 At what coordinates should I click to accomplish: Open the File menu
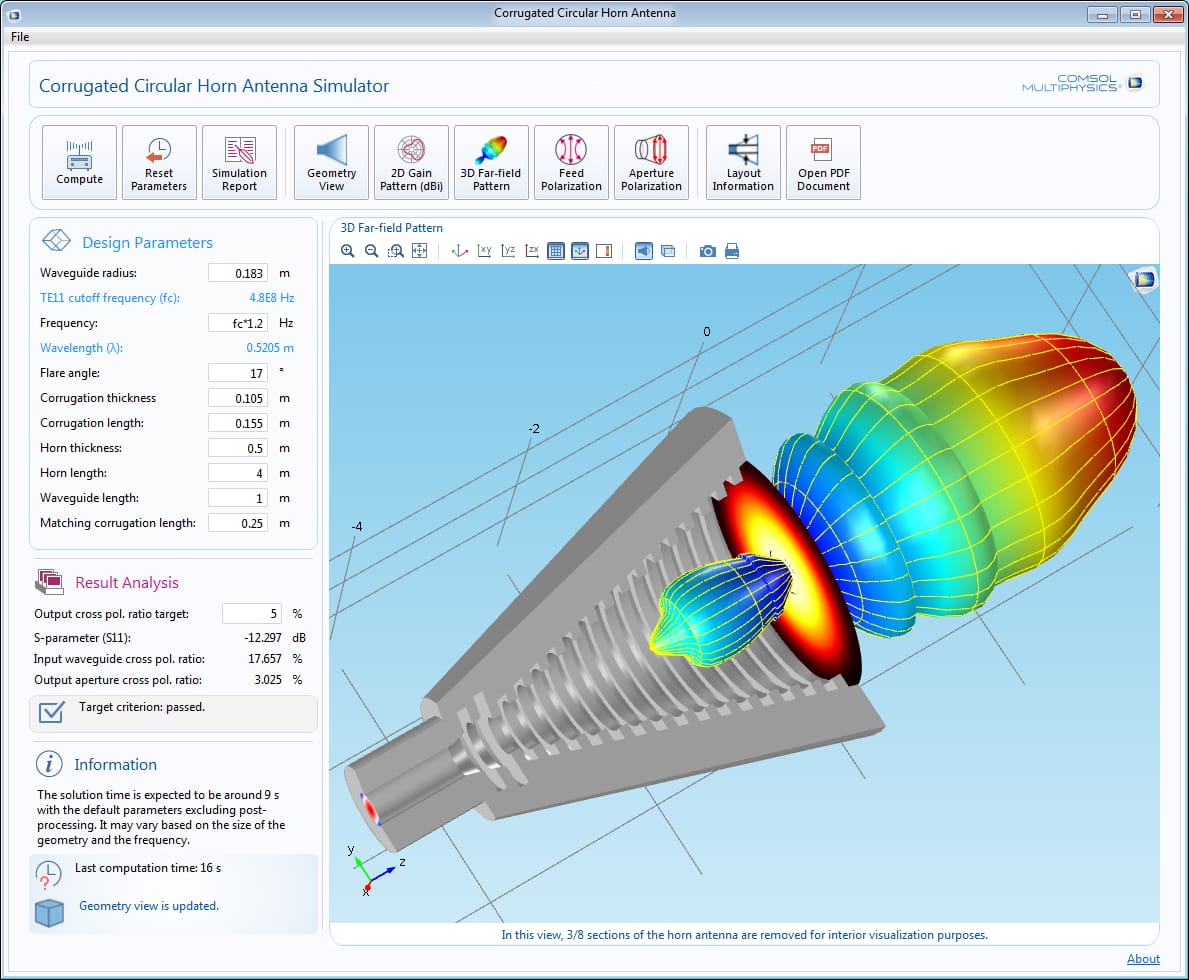20,37
